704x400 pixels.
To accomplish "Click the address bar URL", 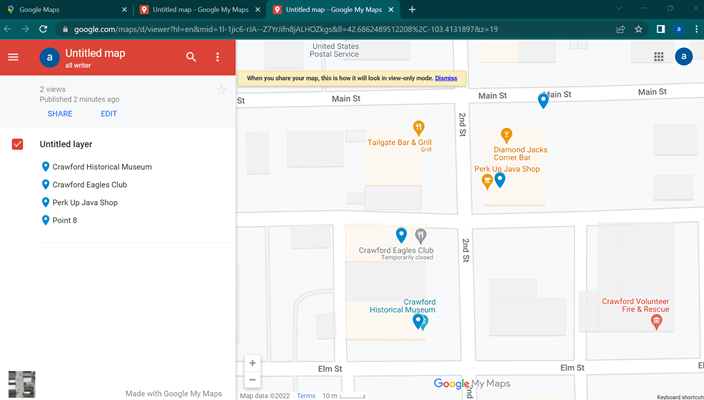I will point(286,29).
